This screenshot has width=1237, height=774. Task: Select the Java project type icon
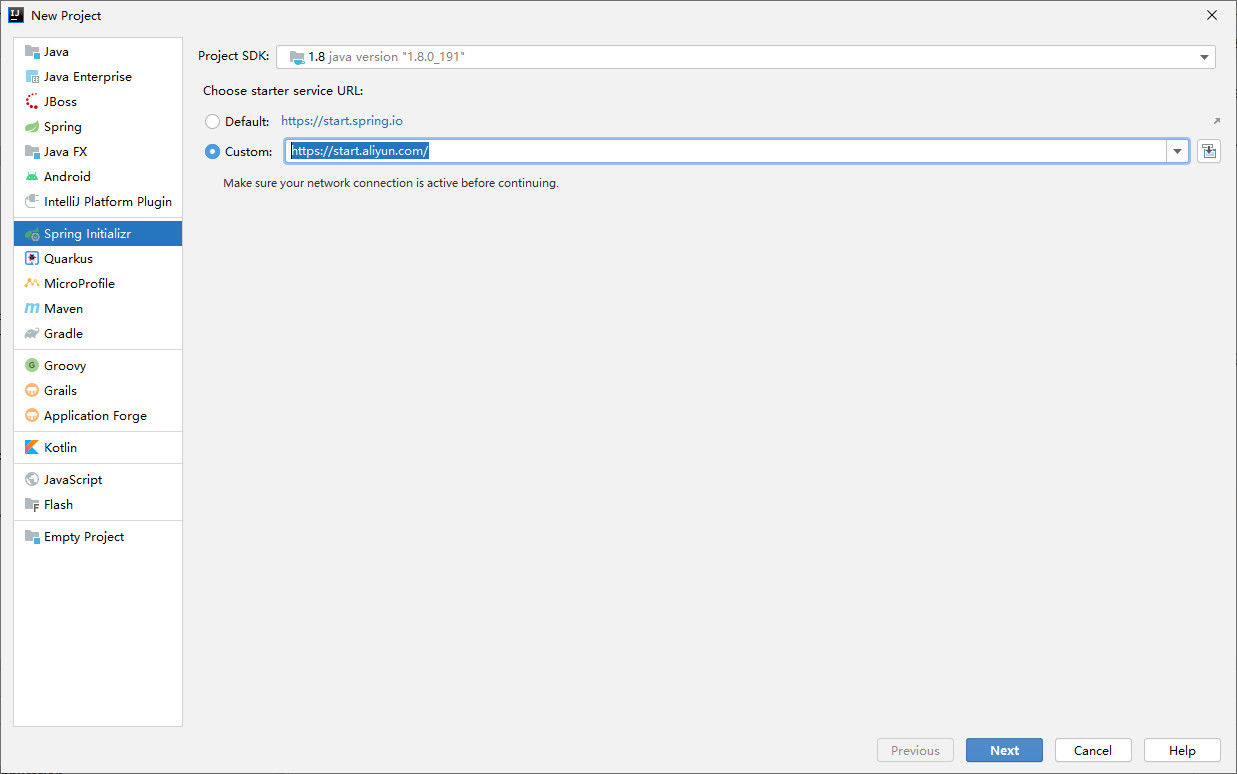click(32, 52)
